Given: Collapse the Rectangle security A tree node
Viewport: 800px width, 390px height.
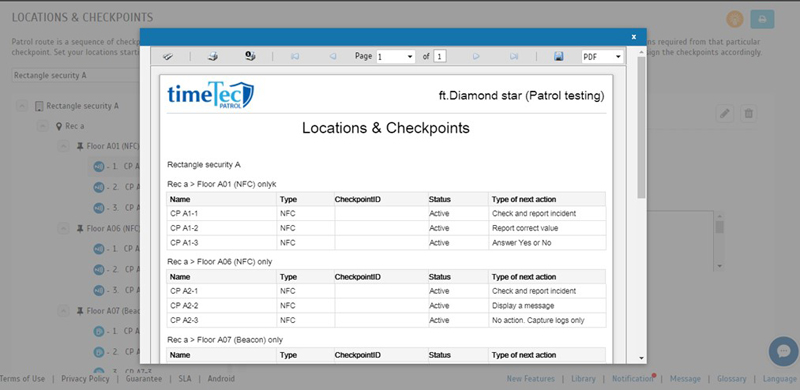Looking at the screenshot, I should click(x=22, y=106).
